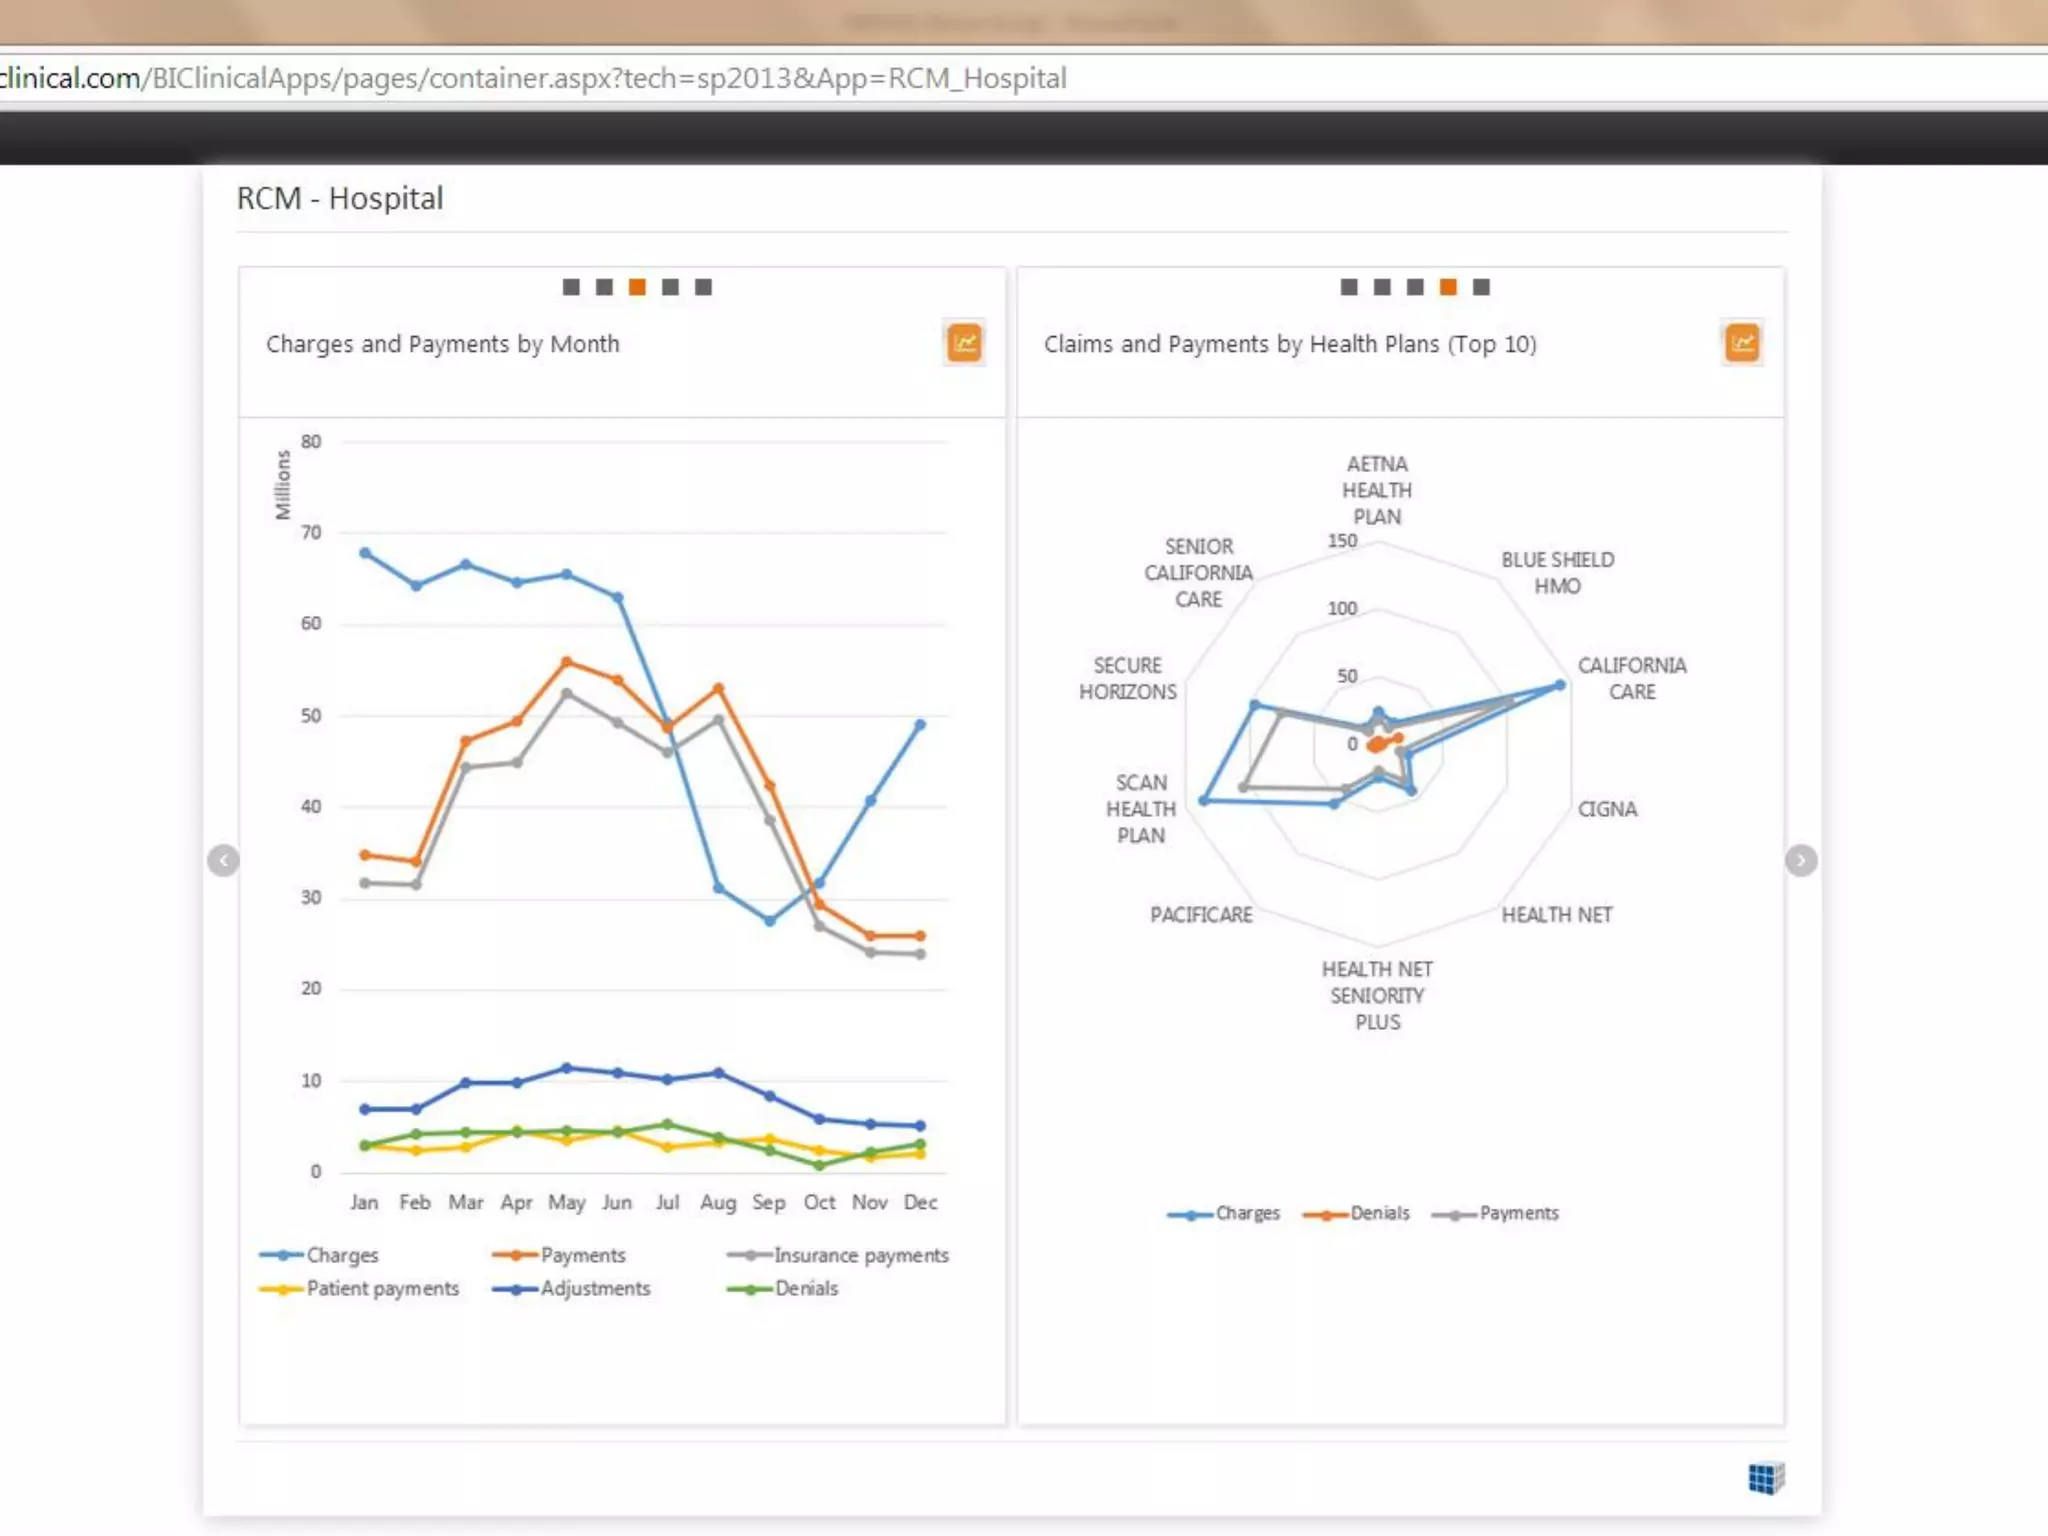
Task: Toggle Insurance payments series in legend
Action: [860, 1255]
